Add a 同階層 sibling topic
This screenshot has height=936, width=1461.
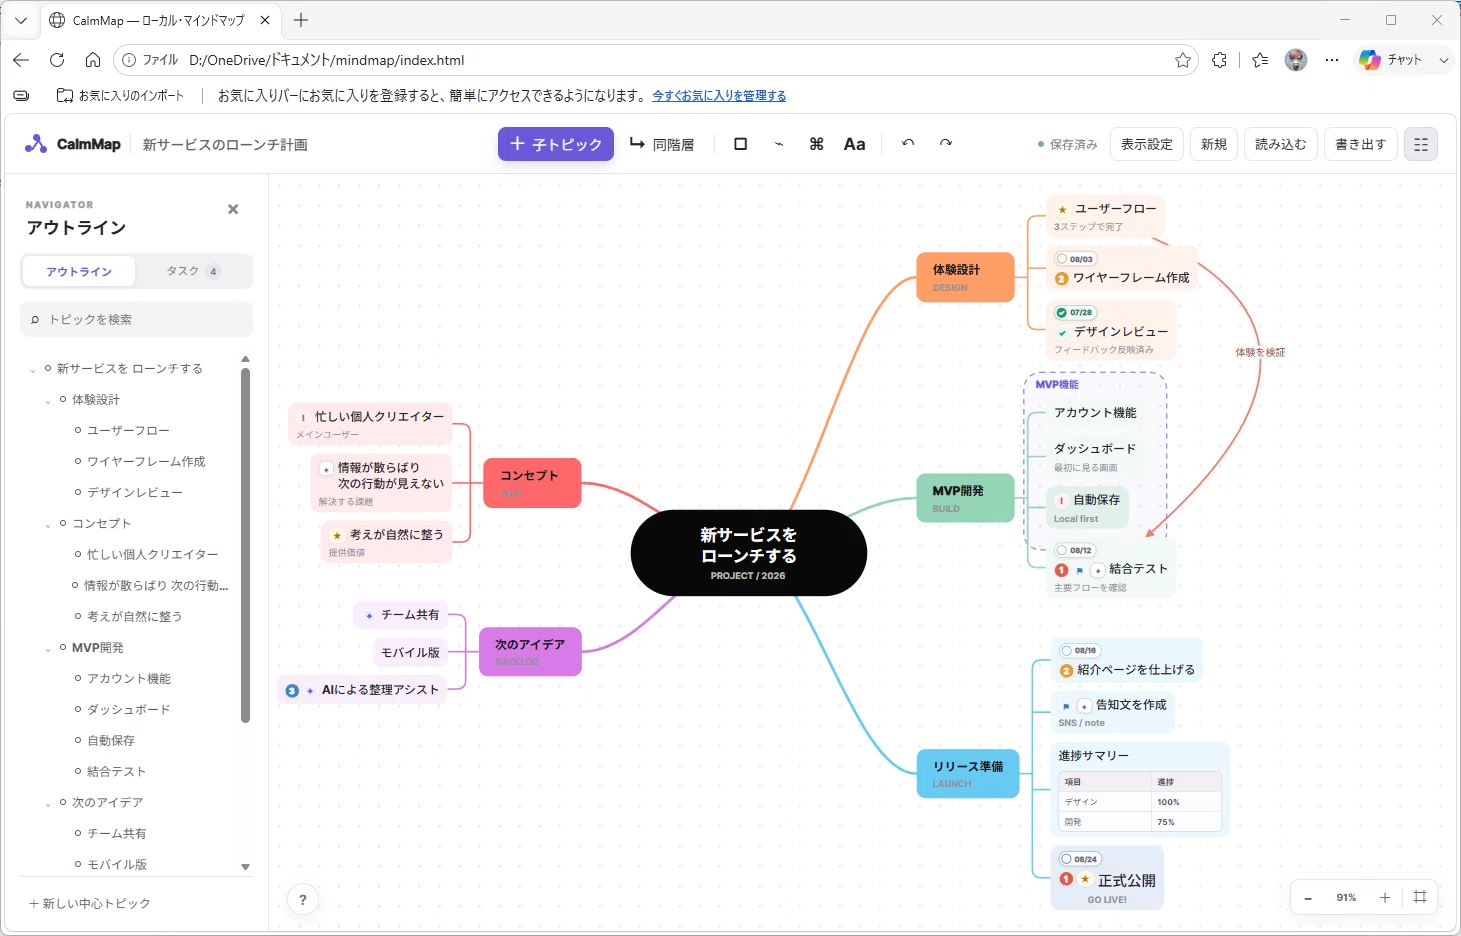(662, 144)
